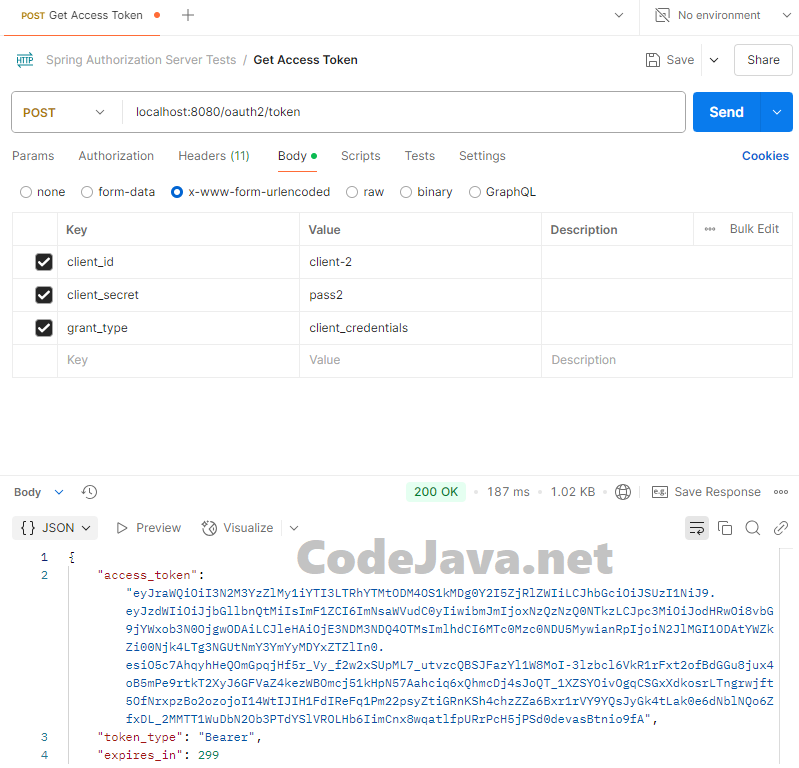Select the raw body option
The width and height of the screenshot is (799, 768).
pyautogui.click(x=352, y=192)
